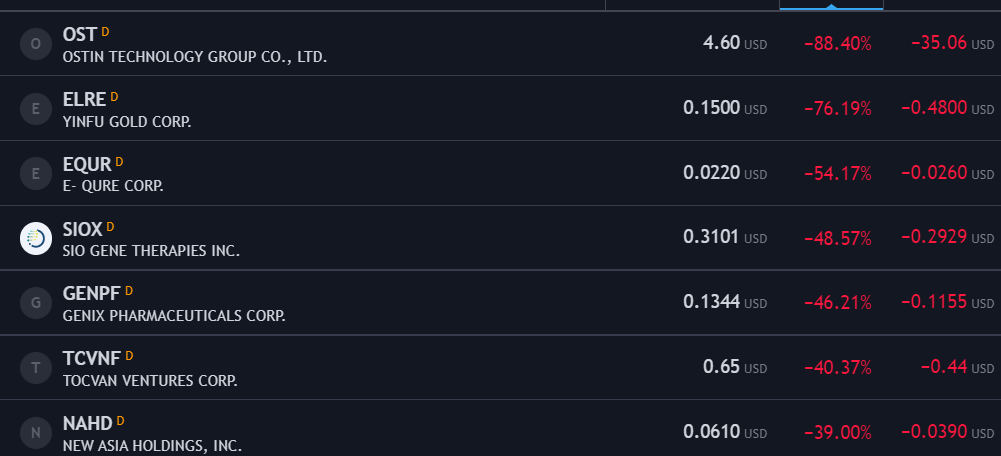Click the delayed-data D badge beside SIOX
This screenshot has width=1001, height=456.
(x=110, y=226)
